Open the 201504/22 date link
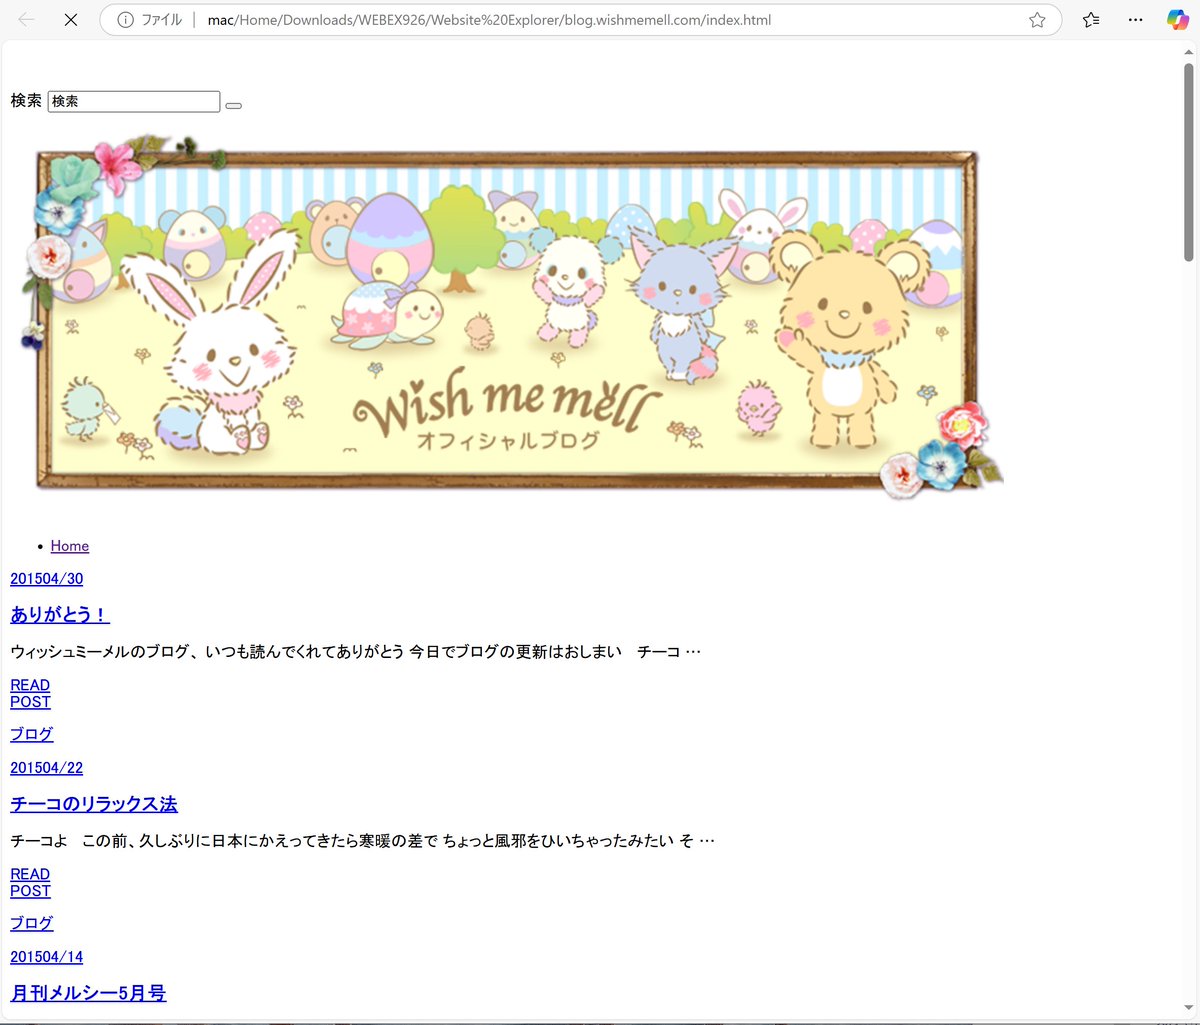Screen dimensions: 1200x1025 coord(47,768)
